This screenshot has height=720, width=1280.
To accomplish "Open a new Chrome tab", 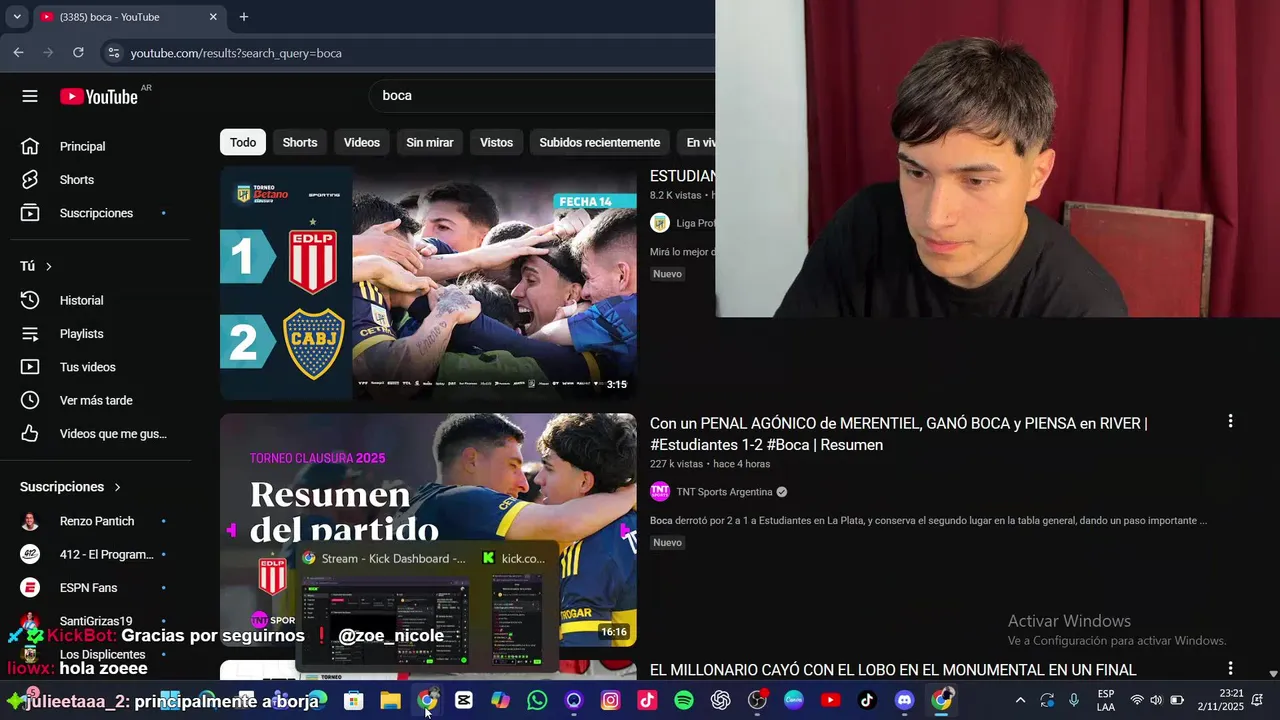I will [x=243, y=17].
